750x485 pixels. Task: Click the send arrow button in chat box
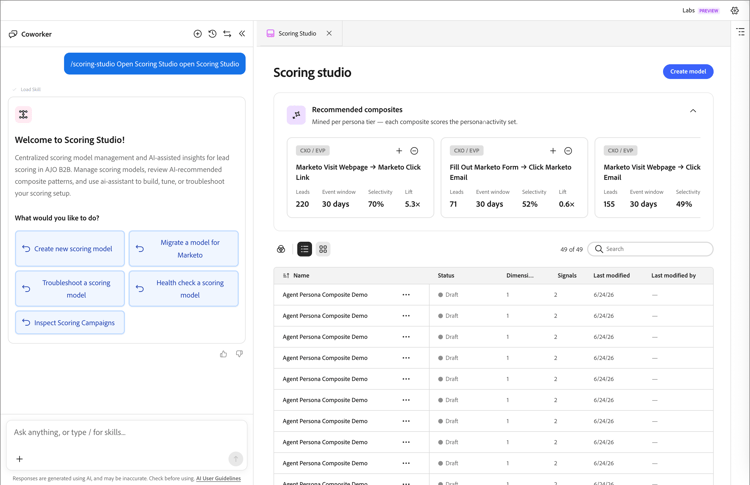235,459
